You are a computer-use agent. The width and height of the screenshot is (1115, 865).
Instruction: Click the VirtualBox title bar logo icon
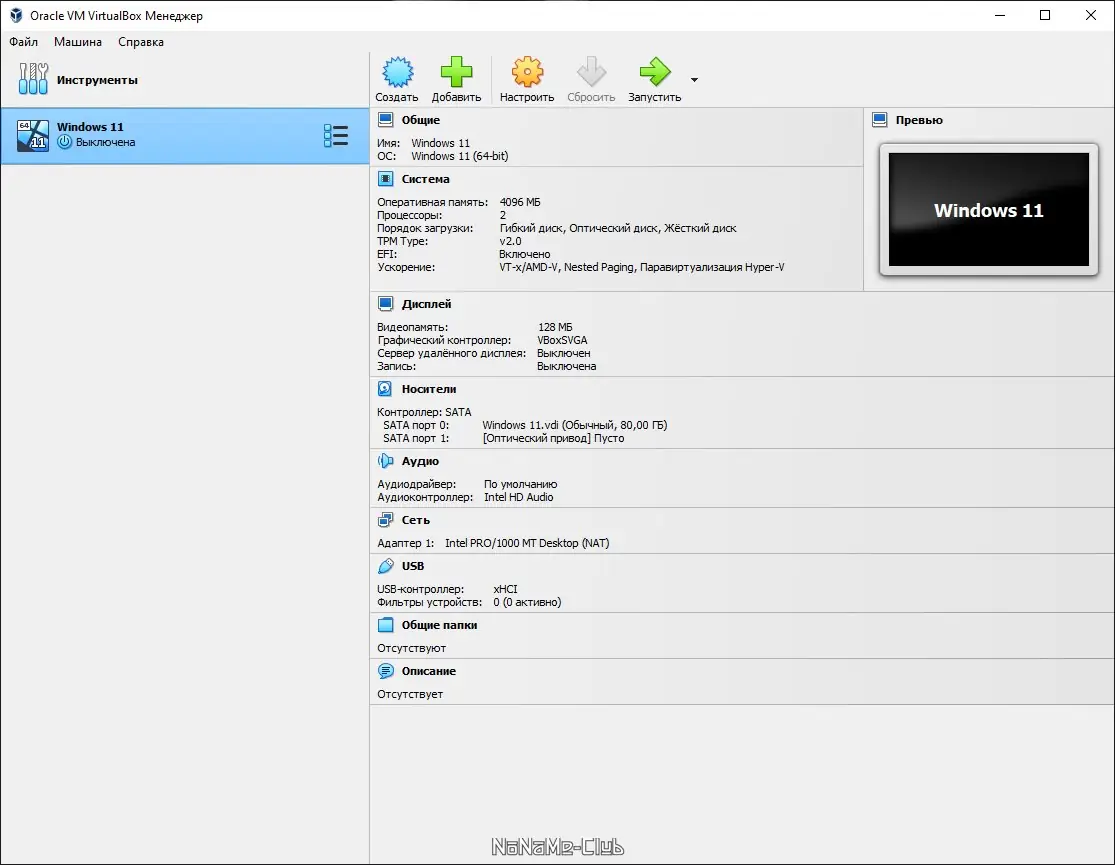click(x=16, y=15)
